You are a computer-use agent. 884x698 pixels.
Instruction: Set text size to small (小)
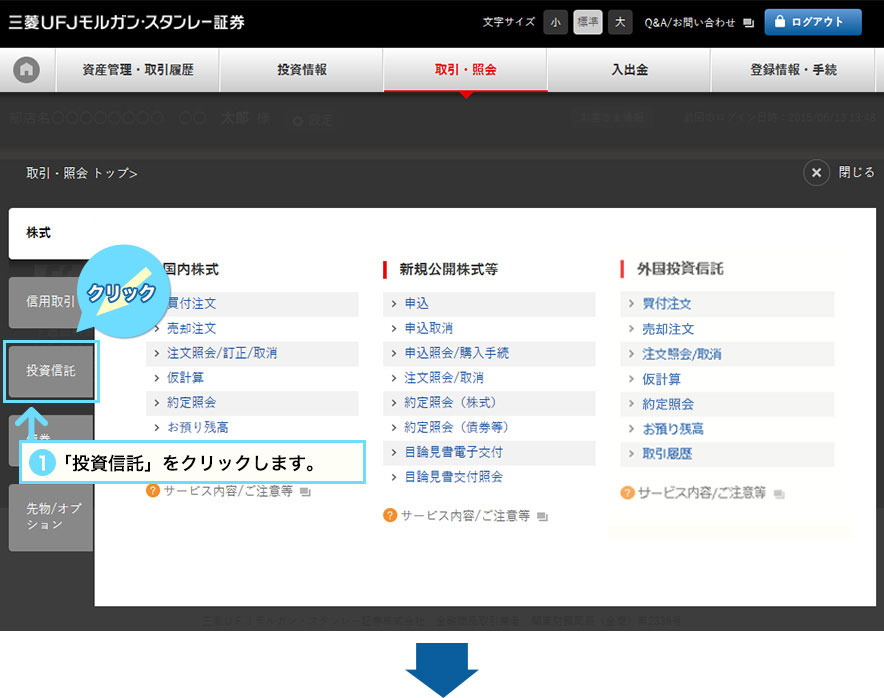click(555, 23)
